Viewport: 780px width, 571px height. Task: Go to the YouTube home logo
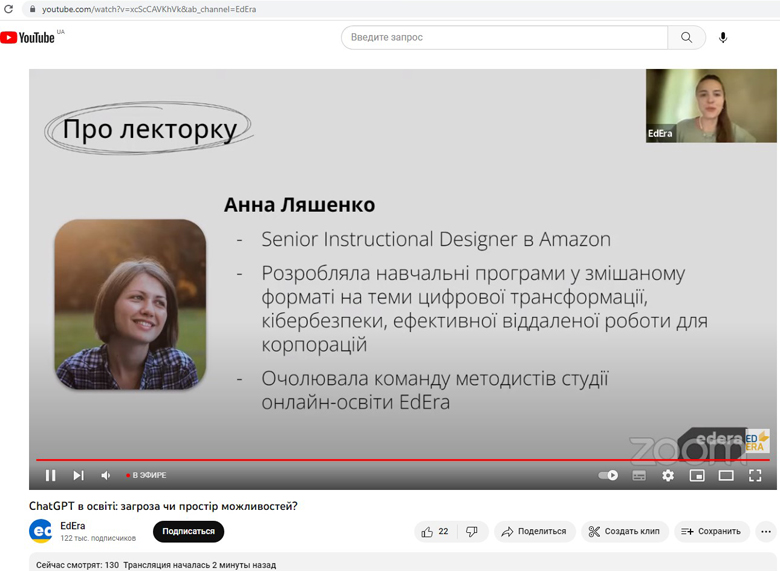(27, 38)
